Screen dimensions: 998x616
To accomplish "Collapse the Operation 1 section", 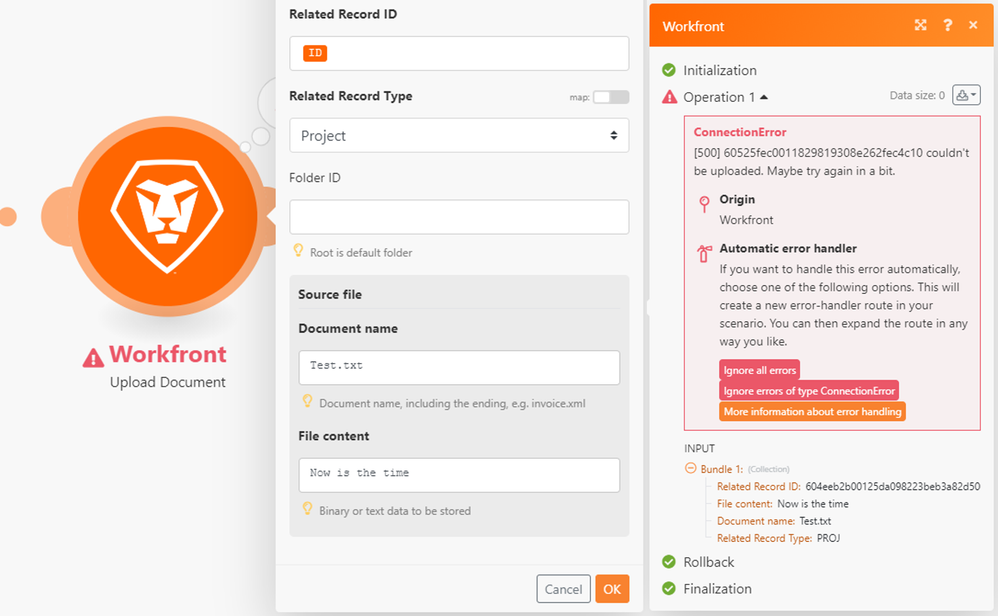I will coord(764,97).
